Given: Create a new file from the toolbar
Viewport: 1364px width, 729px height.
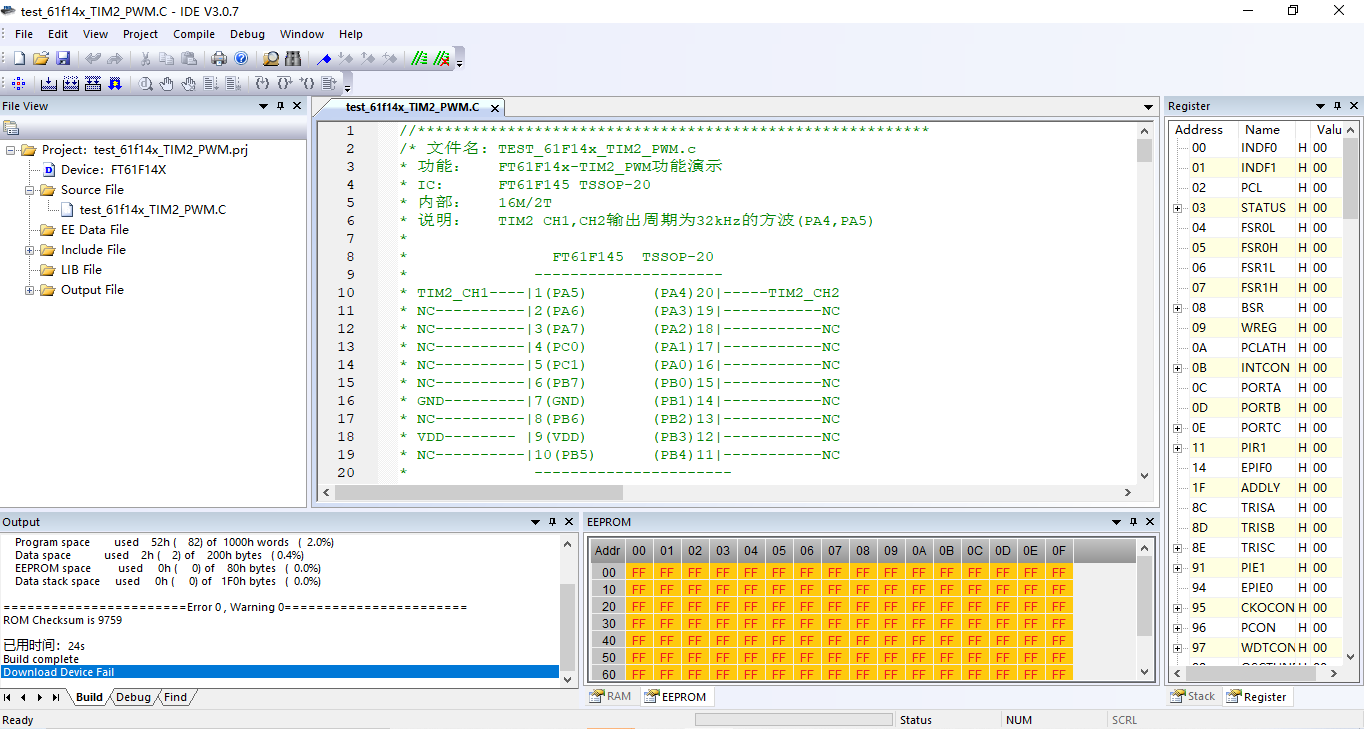Looking at the screenshot, I should (19, 59).
